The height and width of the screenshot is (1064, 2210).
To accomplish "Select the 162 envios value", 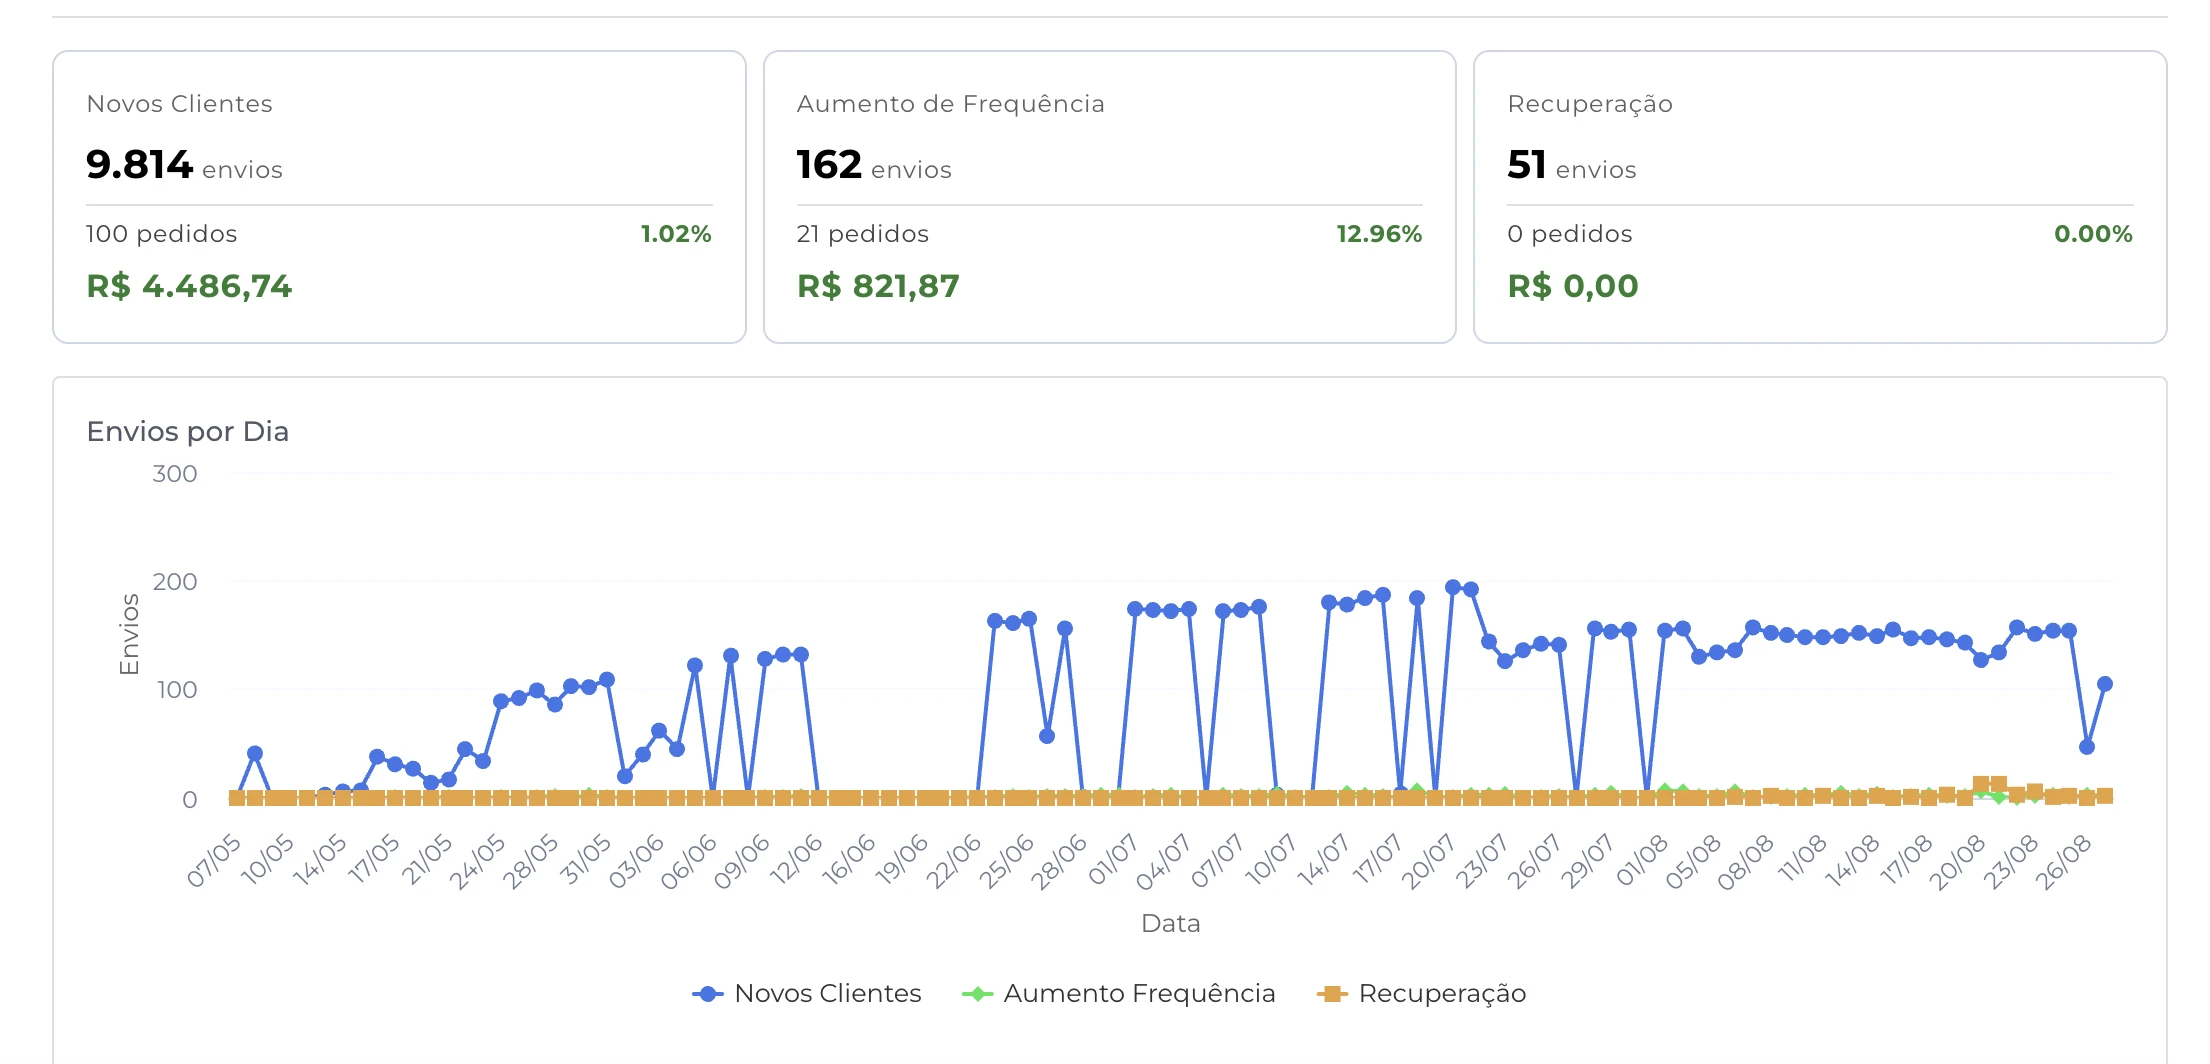I will (x=874, y=165).
